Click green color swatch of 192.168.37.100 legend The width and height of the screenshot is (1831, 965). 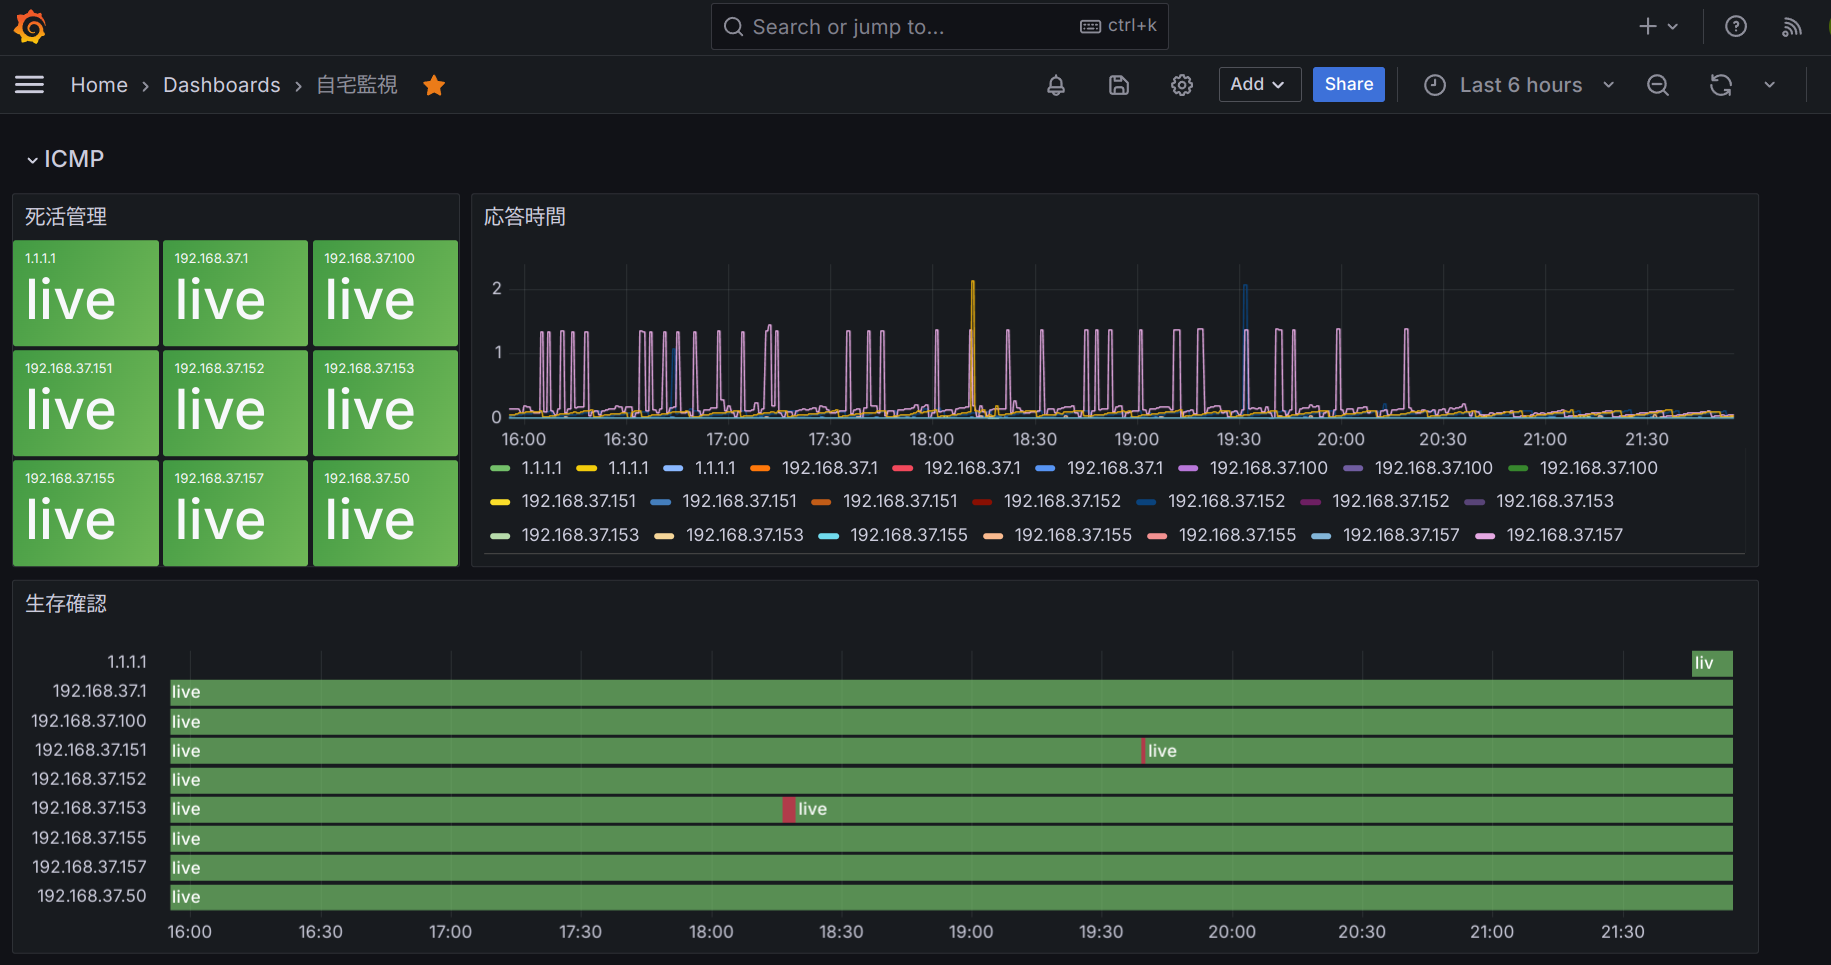[x=1518, y=468]
